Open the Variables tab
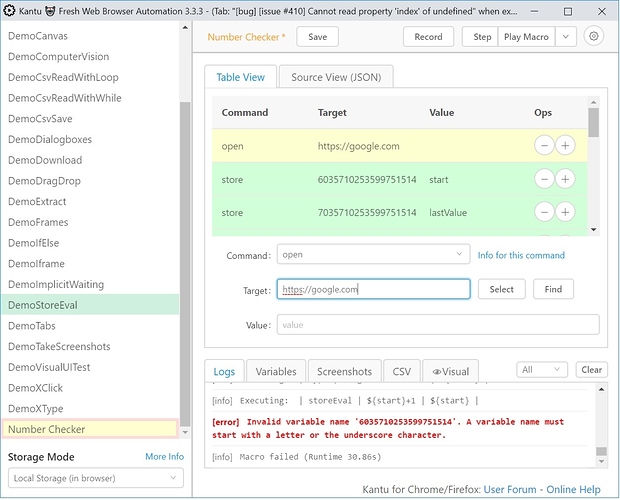Viewport: 620px width, 500px height. (276, 372)
